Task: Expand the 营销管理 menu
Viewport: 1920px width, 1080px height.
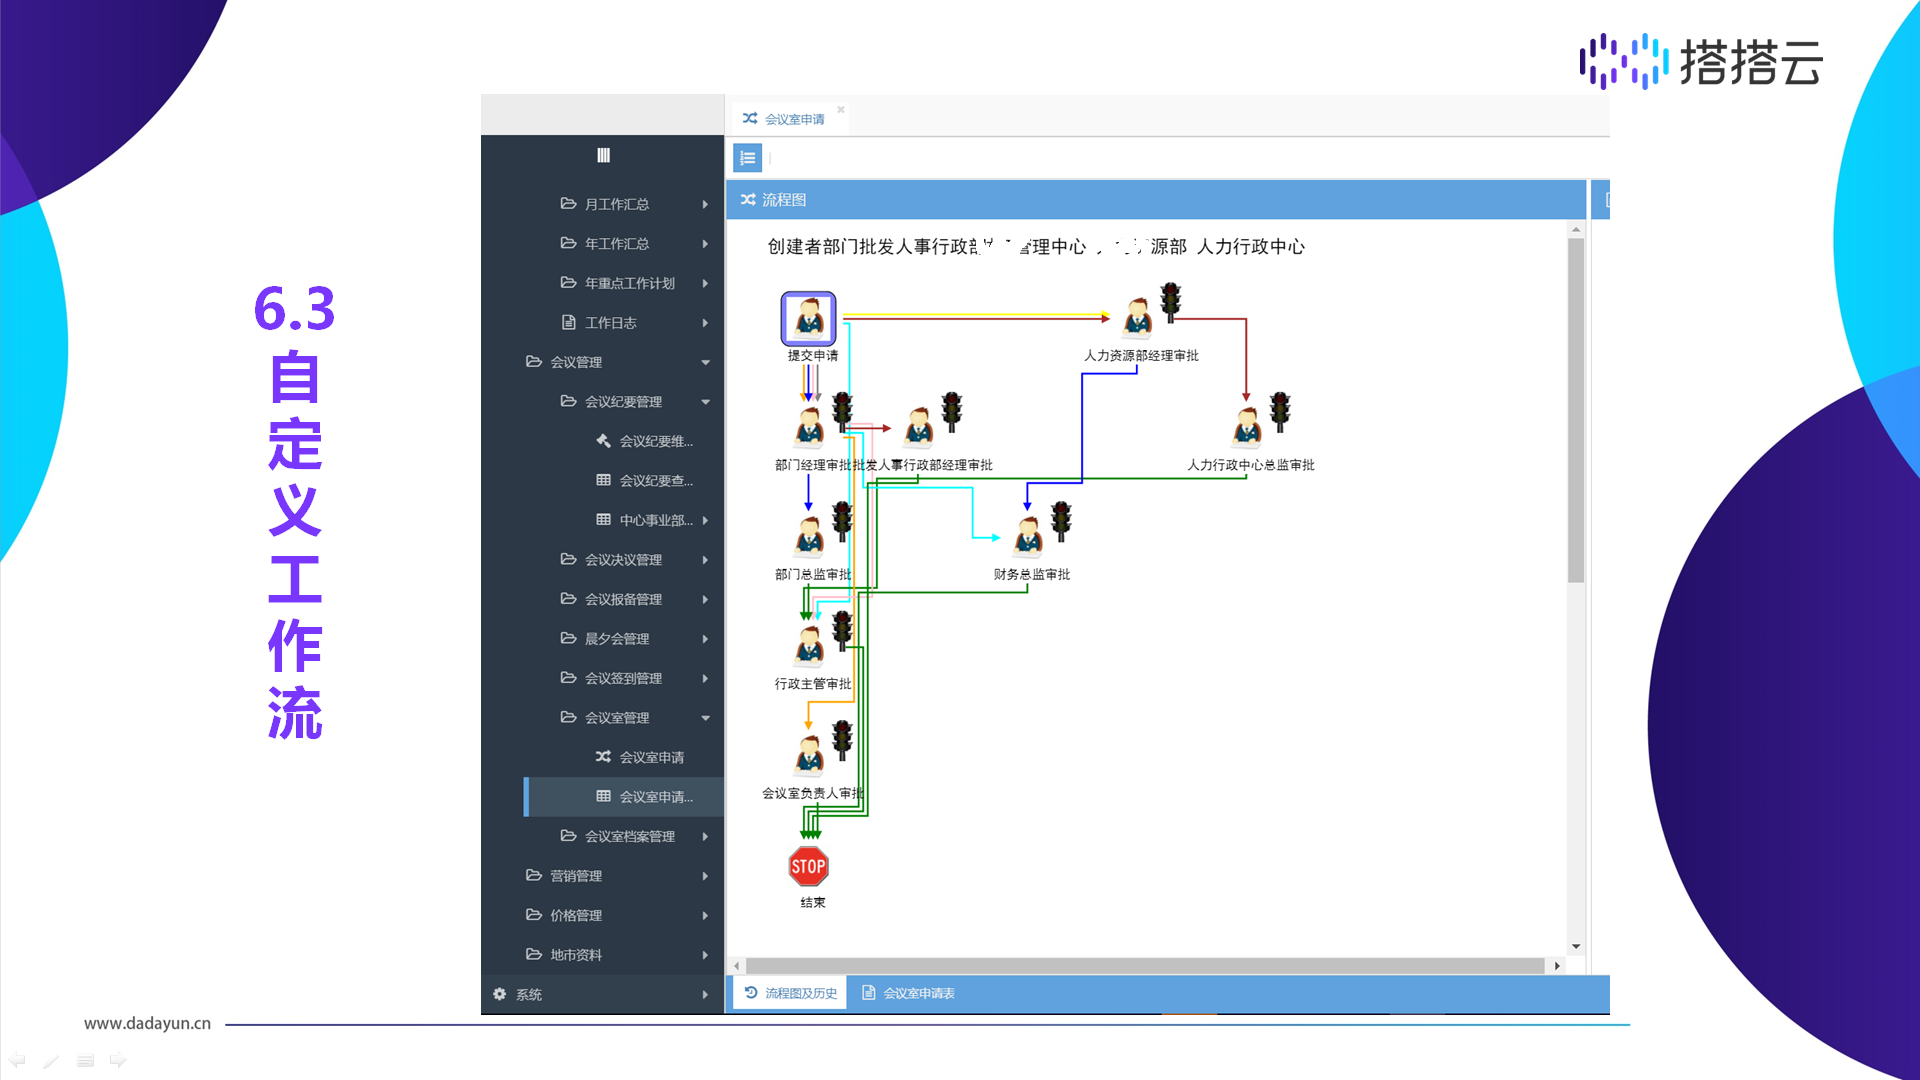Action: click(x=576, y=876)
